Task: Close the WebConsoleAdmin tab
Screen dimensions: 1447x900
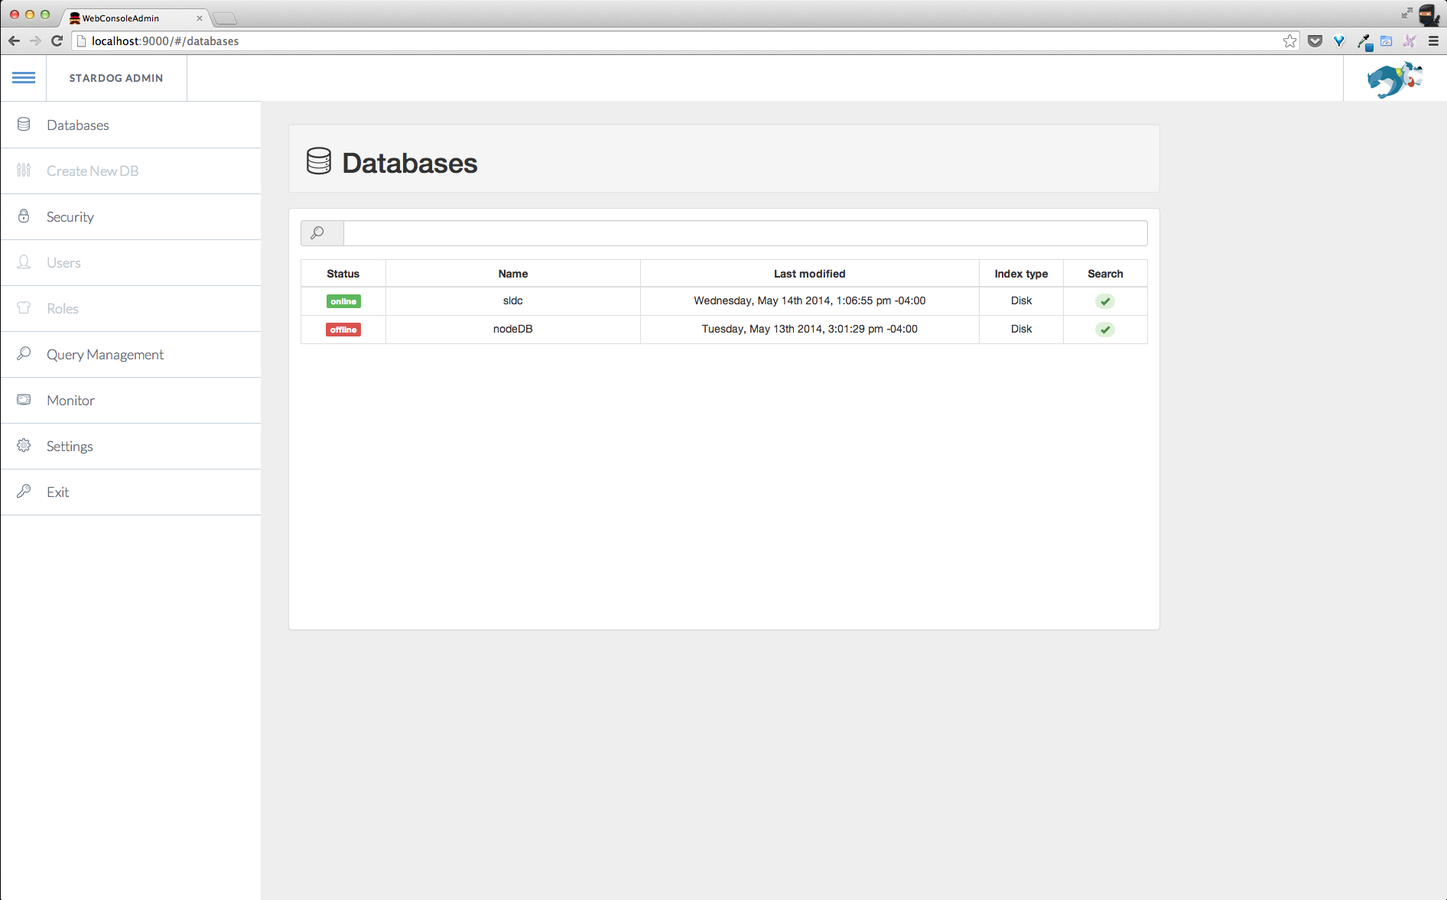Action: [199, 18]
